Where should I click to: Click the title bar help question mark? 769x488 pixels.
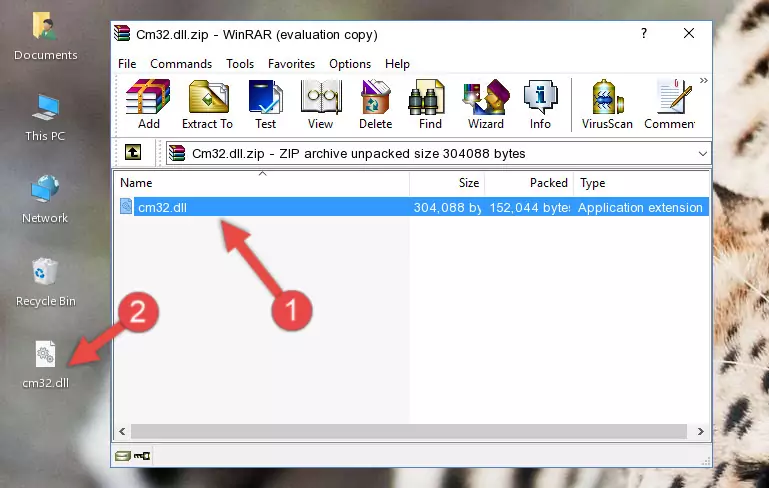coord(643,33)
